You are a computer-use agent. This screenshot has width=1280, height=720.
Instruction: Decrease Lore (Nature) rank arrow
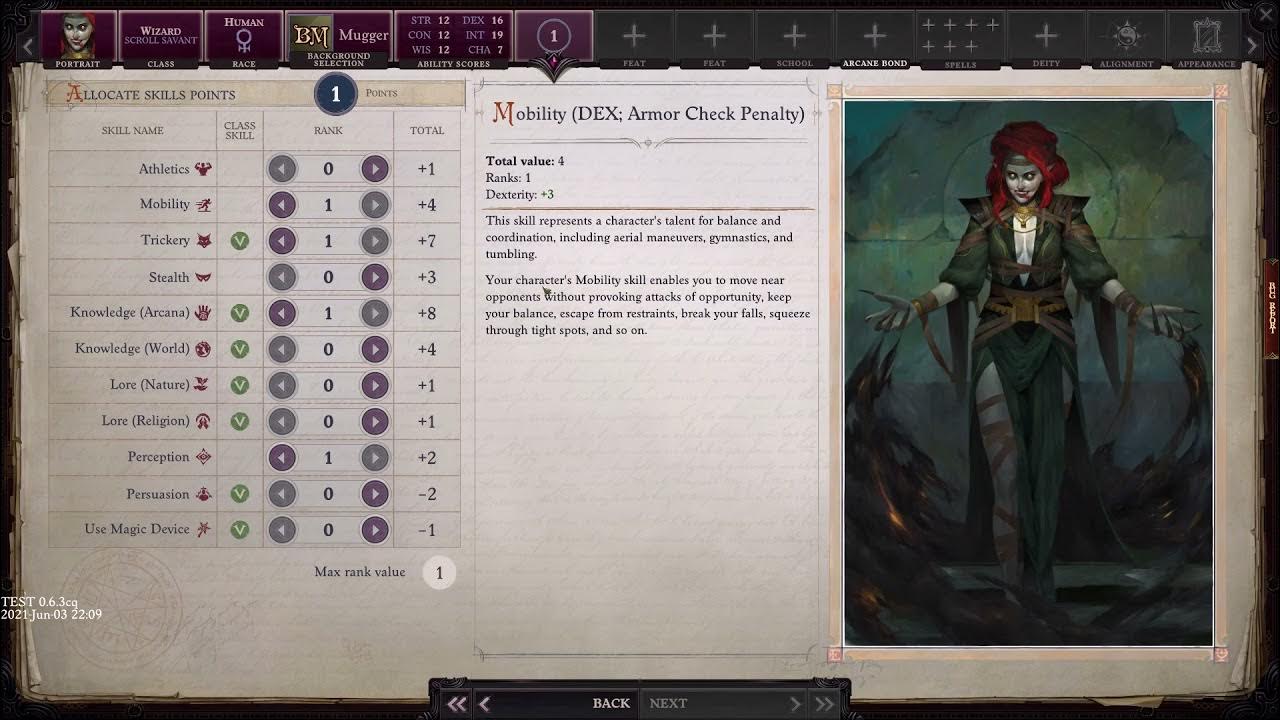[282, 385]
